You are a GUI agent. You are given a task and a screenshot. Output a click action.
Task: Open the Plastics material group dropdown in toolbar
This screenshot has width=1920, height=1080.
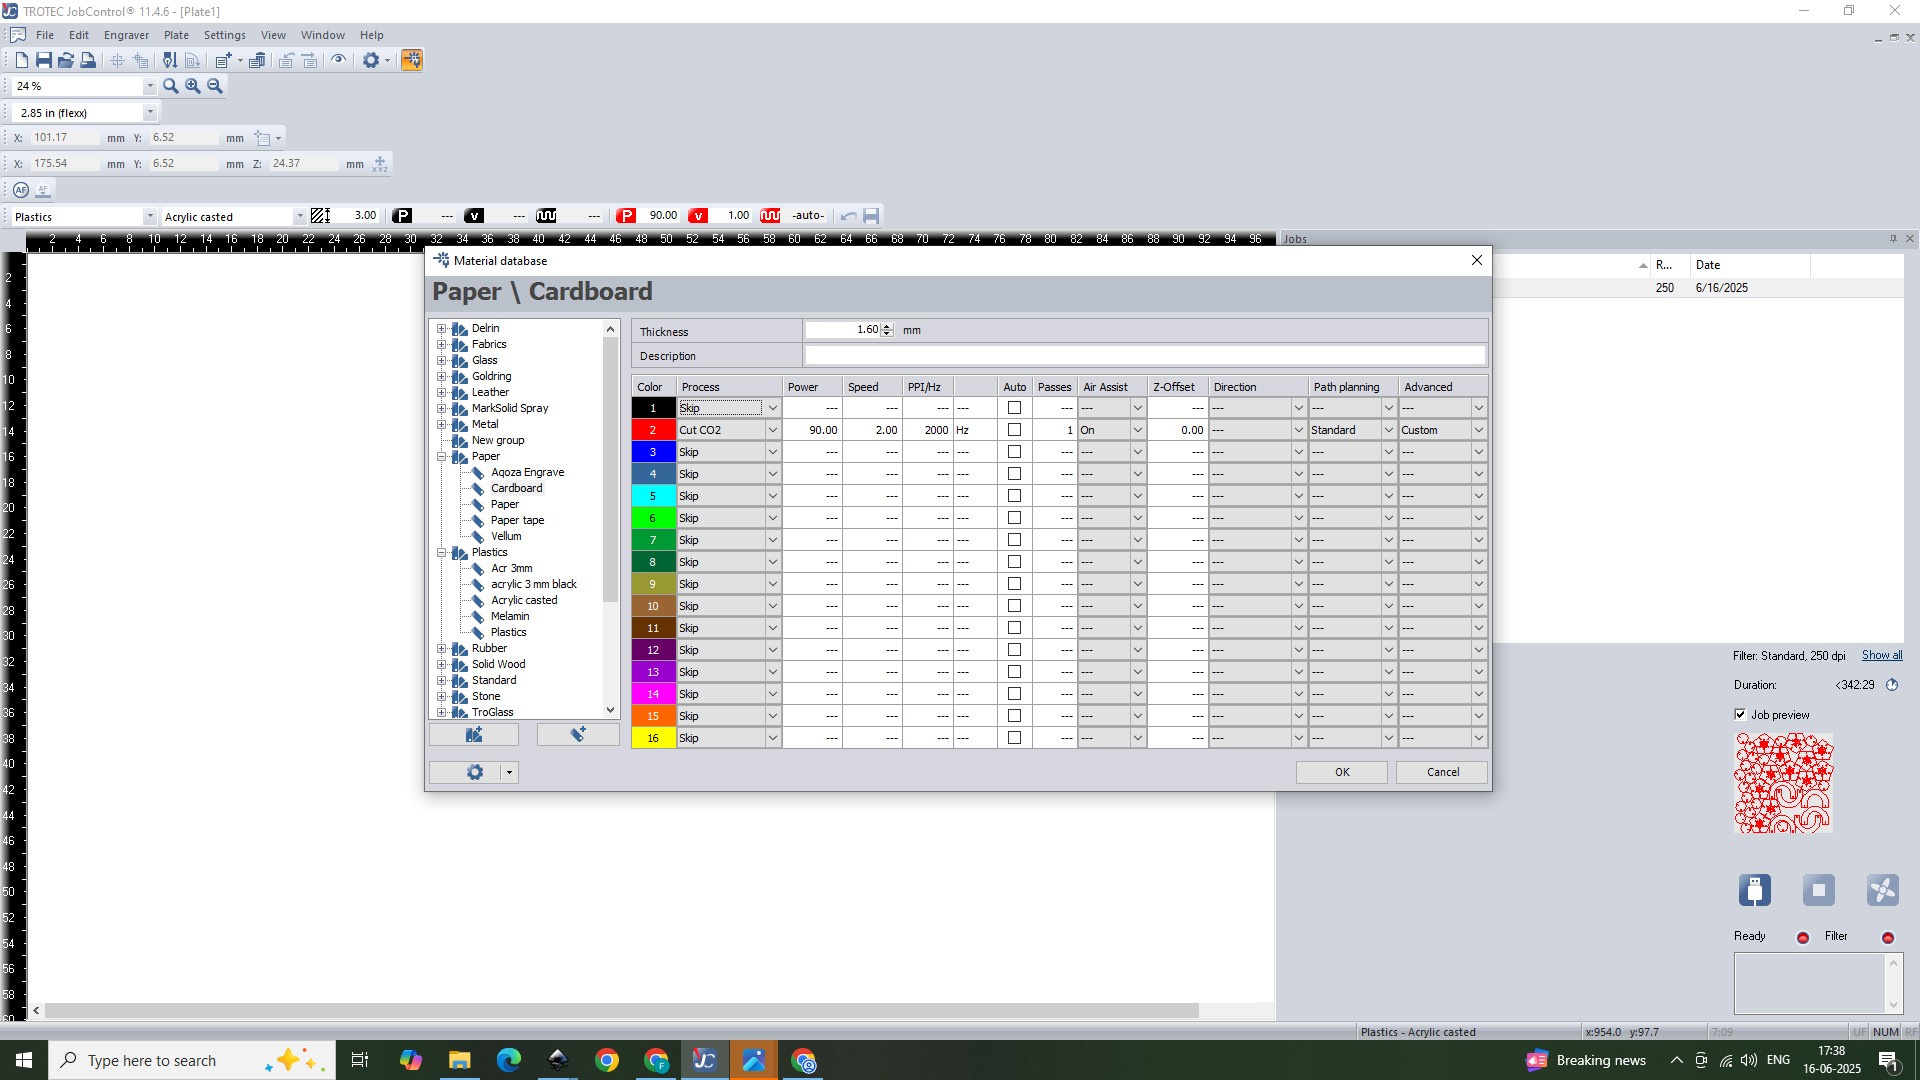click(150, 217)
